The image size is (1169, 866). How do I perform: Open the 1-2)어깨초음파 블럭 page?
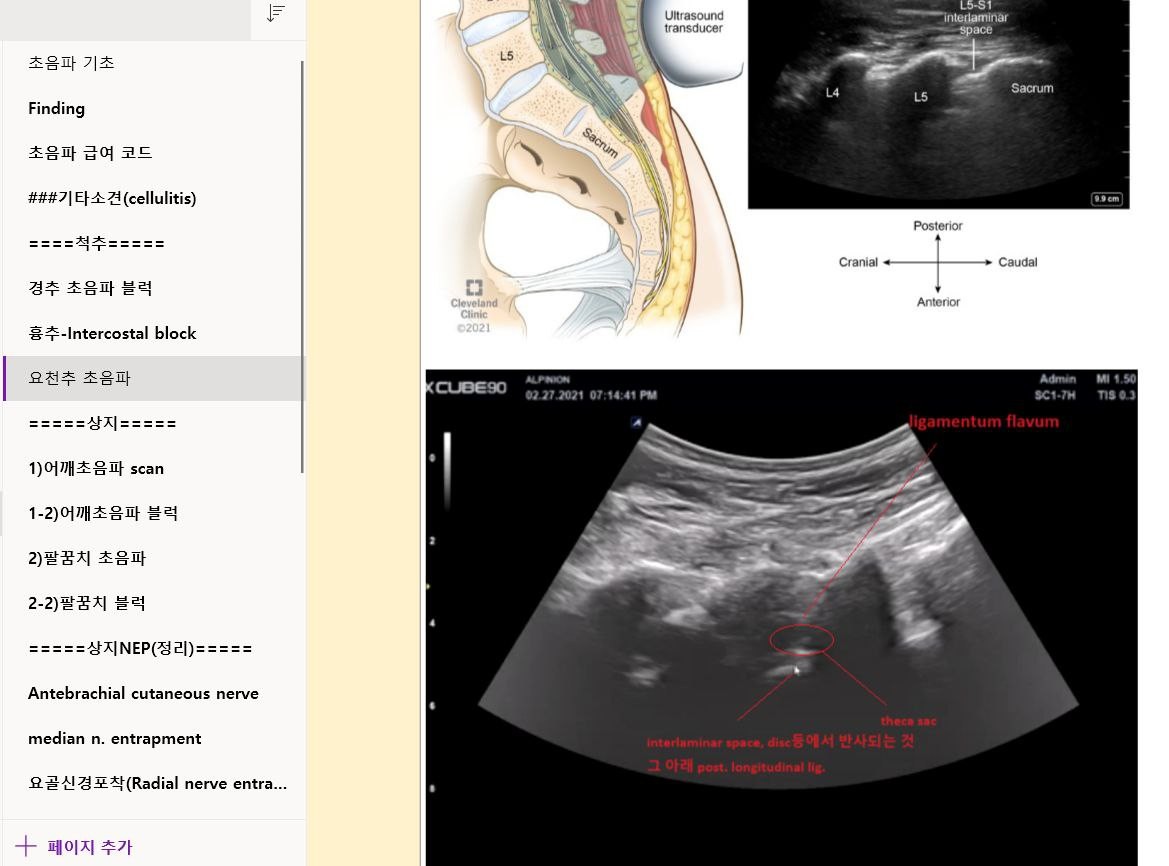click(x=103, y=513)
